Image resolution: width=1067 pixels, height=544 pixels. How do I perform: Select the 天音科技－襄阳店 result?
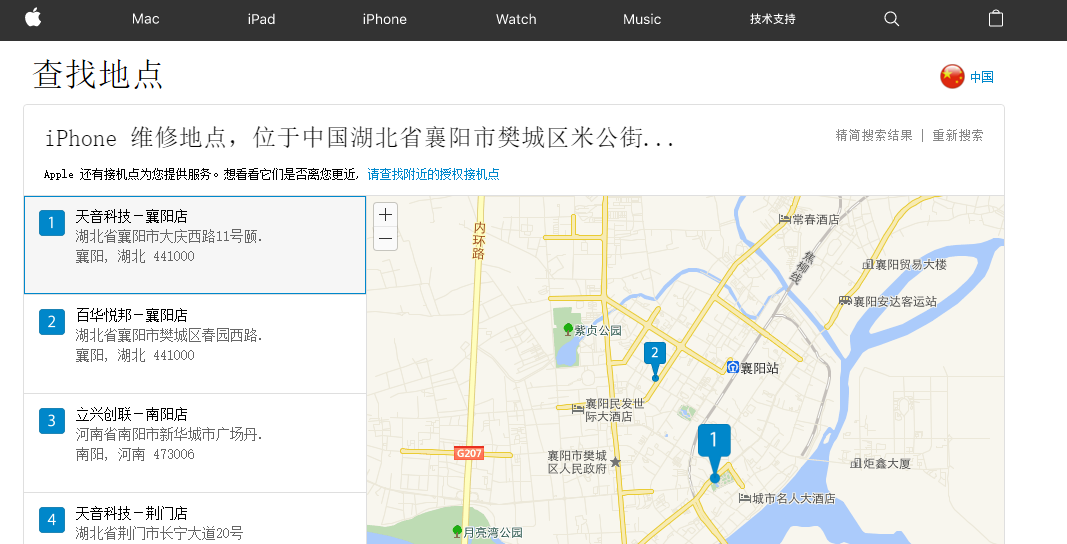195,245
